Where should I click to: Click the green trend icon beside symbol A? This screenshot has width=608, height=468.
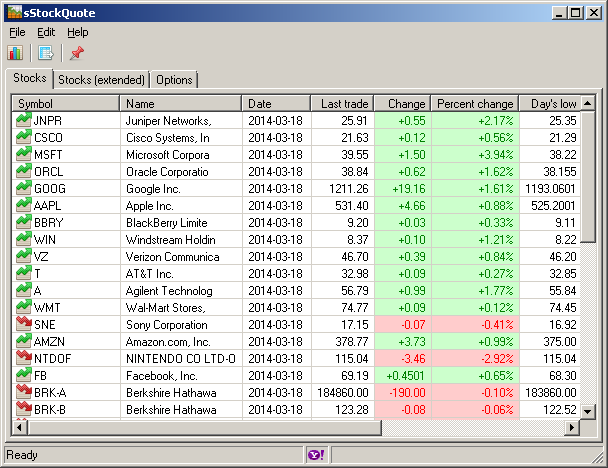point(24,290)
